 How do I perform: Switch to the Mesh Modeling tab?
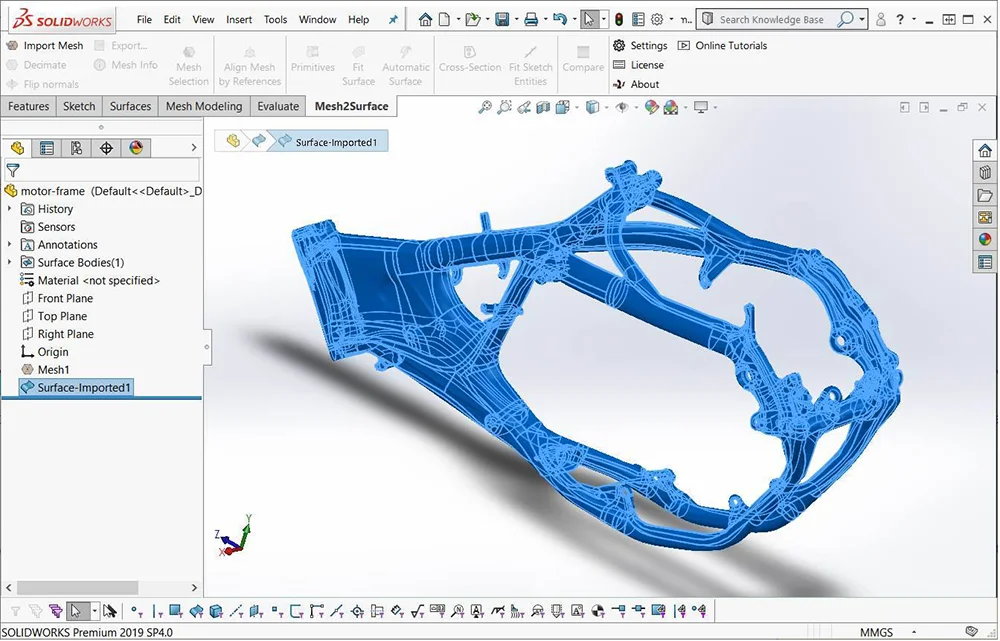click(203, 106)
